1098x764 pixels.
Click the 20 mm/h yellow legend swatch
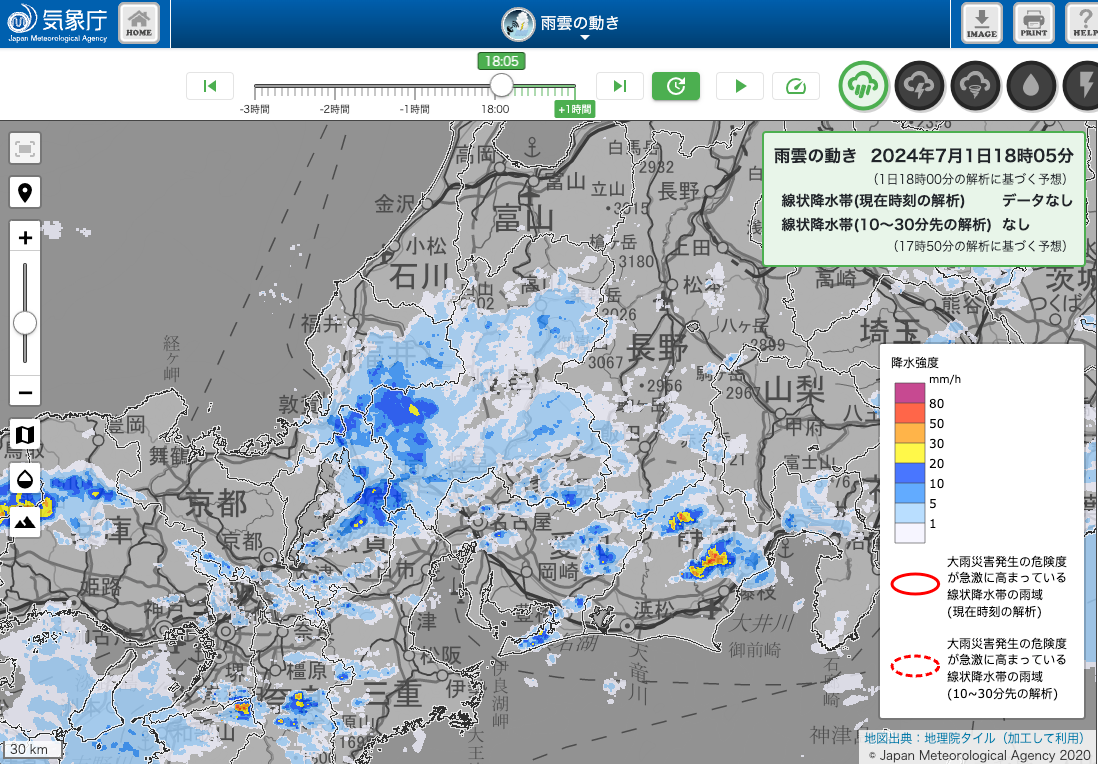point(910,453)
